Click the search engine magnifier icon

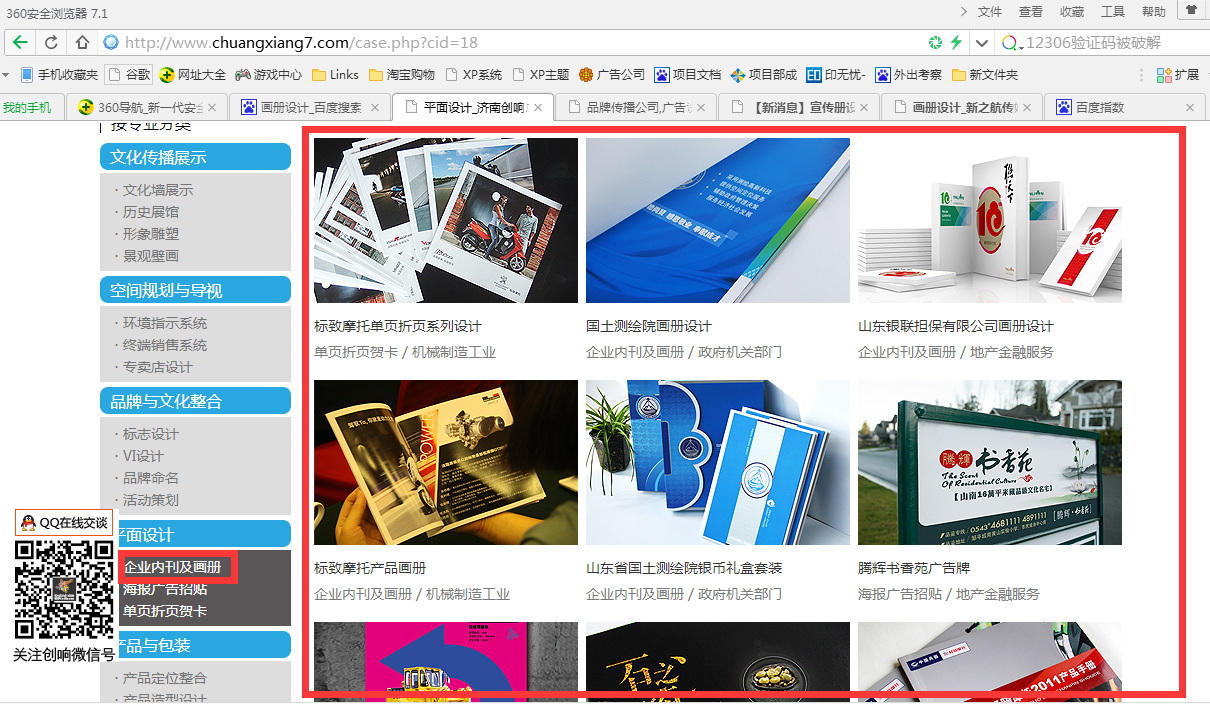click(x=1011, y=43)
